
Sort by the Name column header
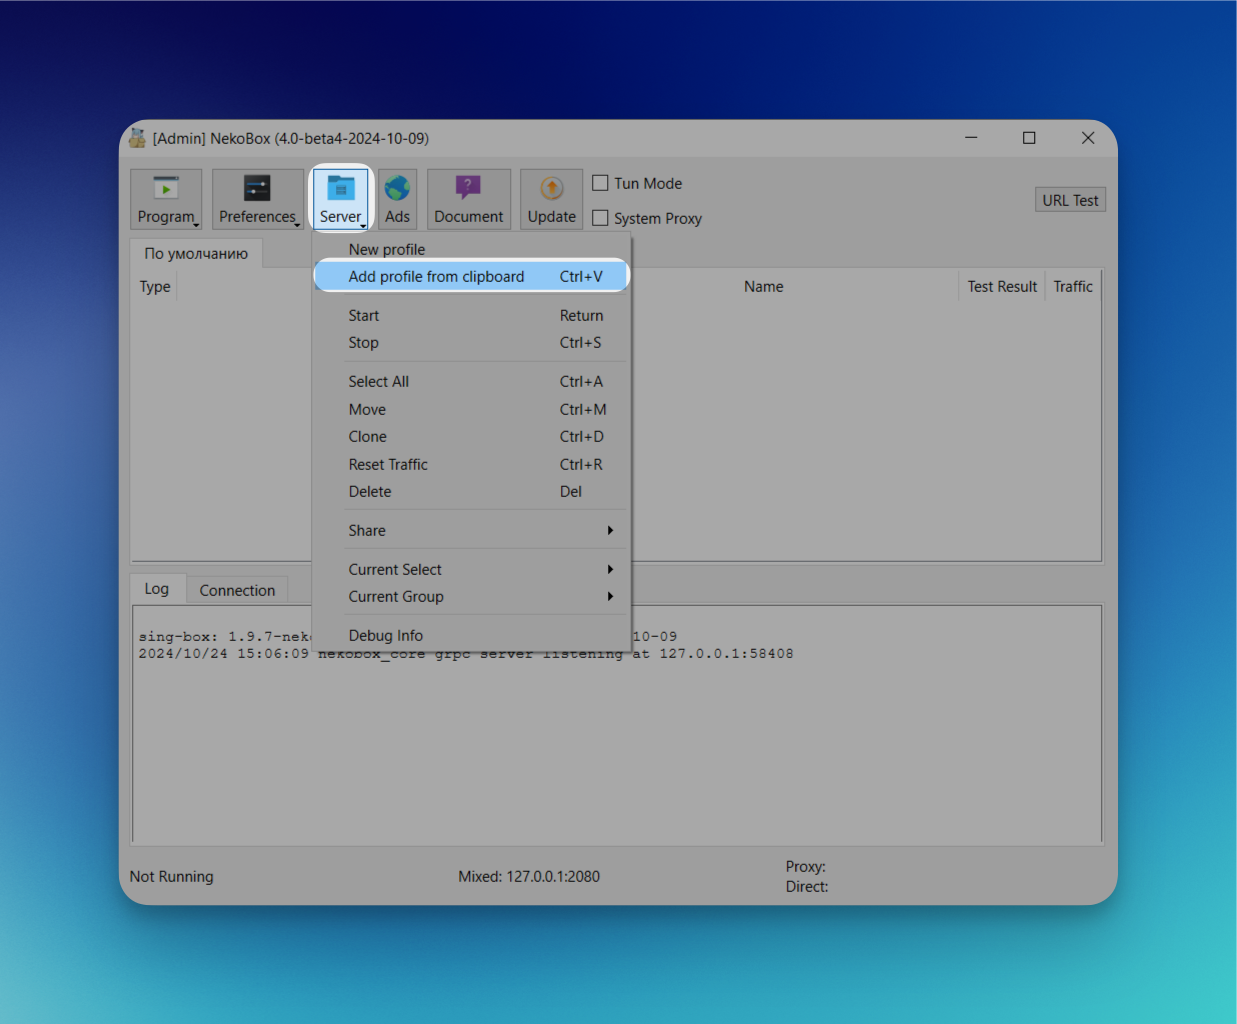pyautogui.click(x=764, y=287)
